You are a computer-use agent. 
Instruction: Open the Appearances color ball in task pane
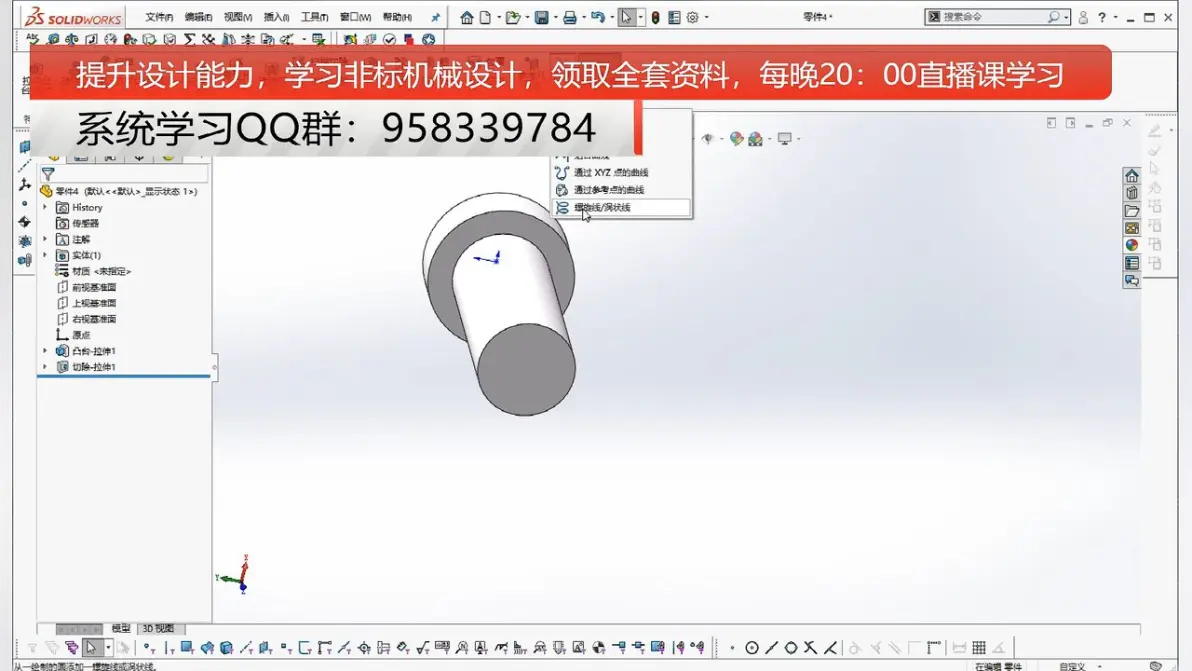pos(1132,245)
